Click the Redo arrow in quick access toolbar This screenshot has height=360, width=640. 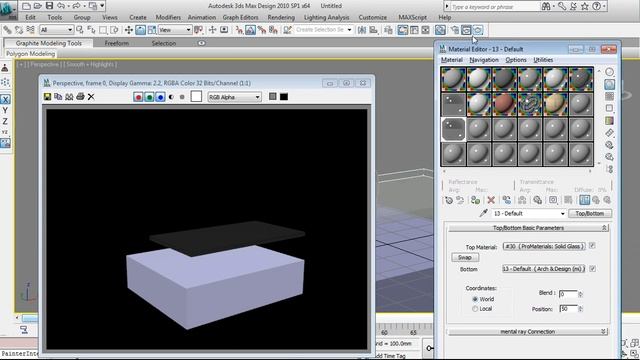coord(76,6)
